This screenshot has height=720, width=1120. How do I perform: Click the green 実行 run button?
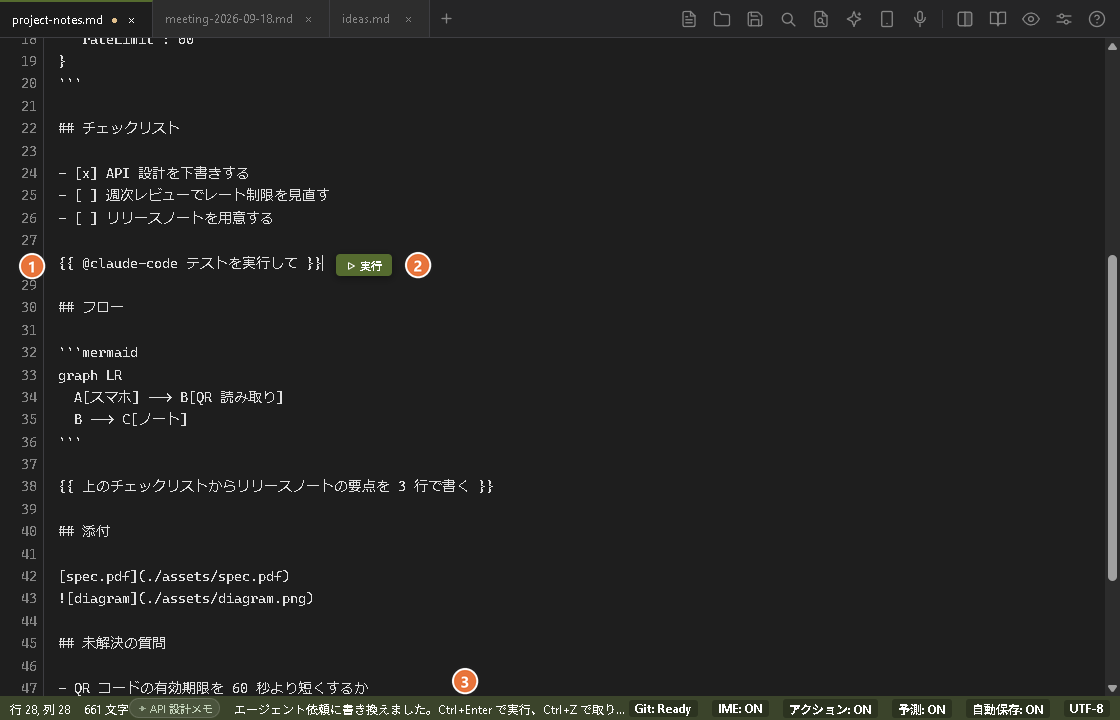click(364, 266)
